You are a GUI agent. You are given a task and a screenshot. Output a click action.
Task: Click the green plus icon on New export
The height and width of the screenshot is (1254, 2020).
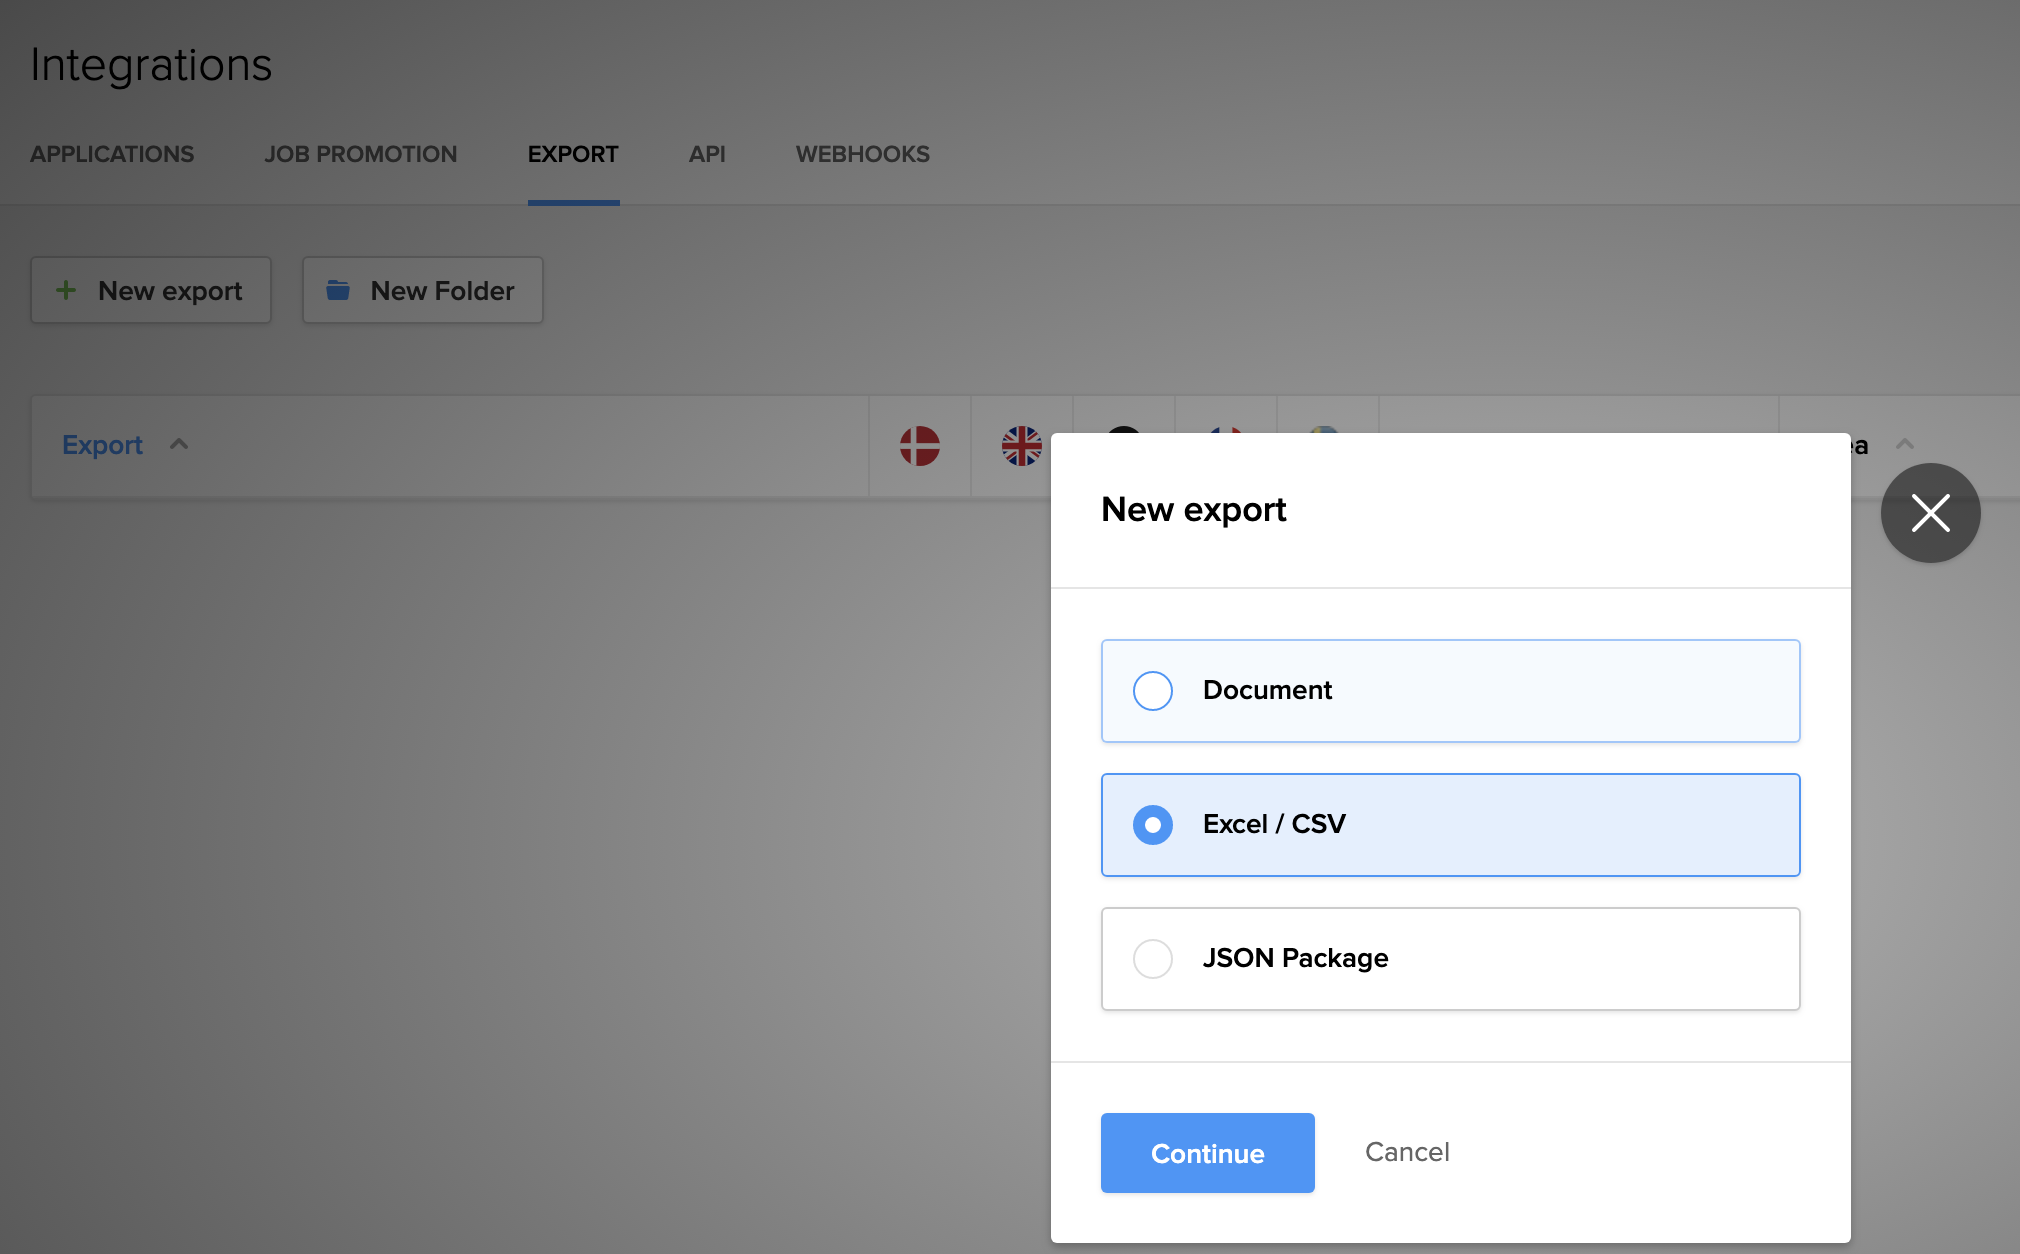[x=66, y=290]
